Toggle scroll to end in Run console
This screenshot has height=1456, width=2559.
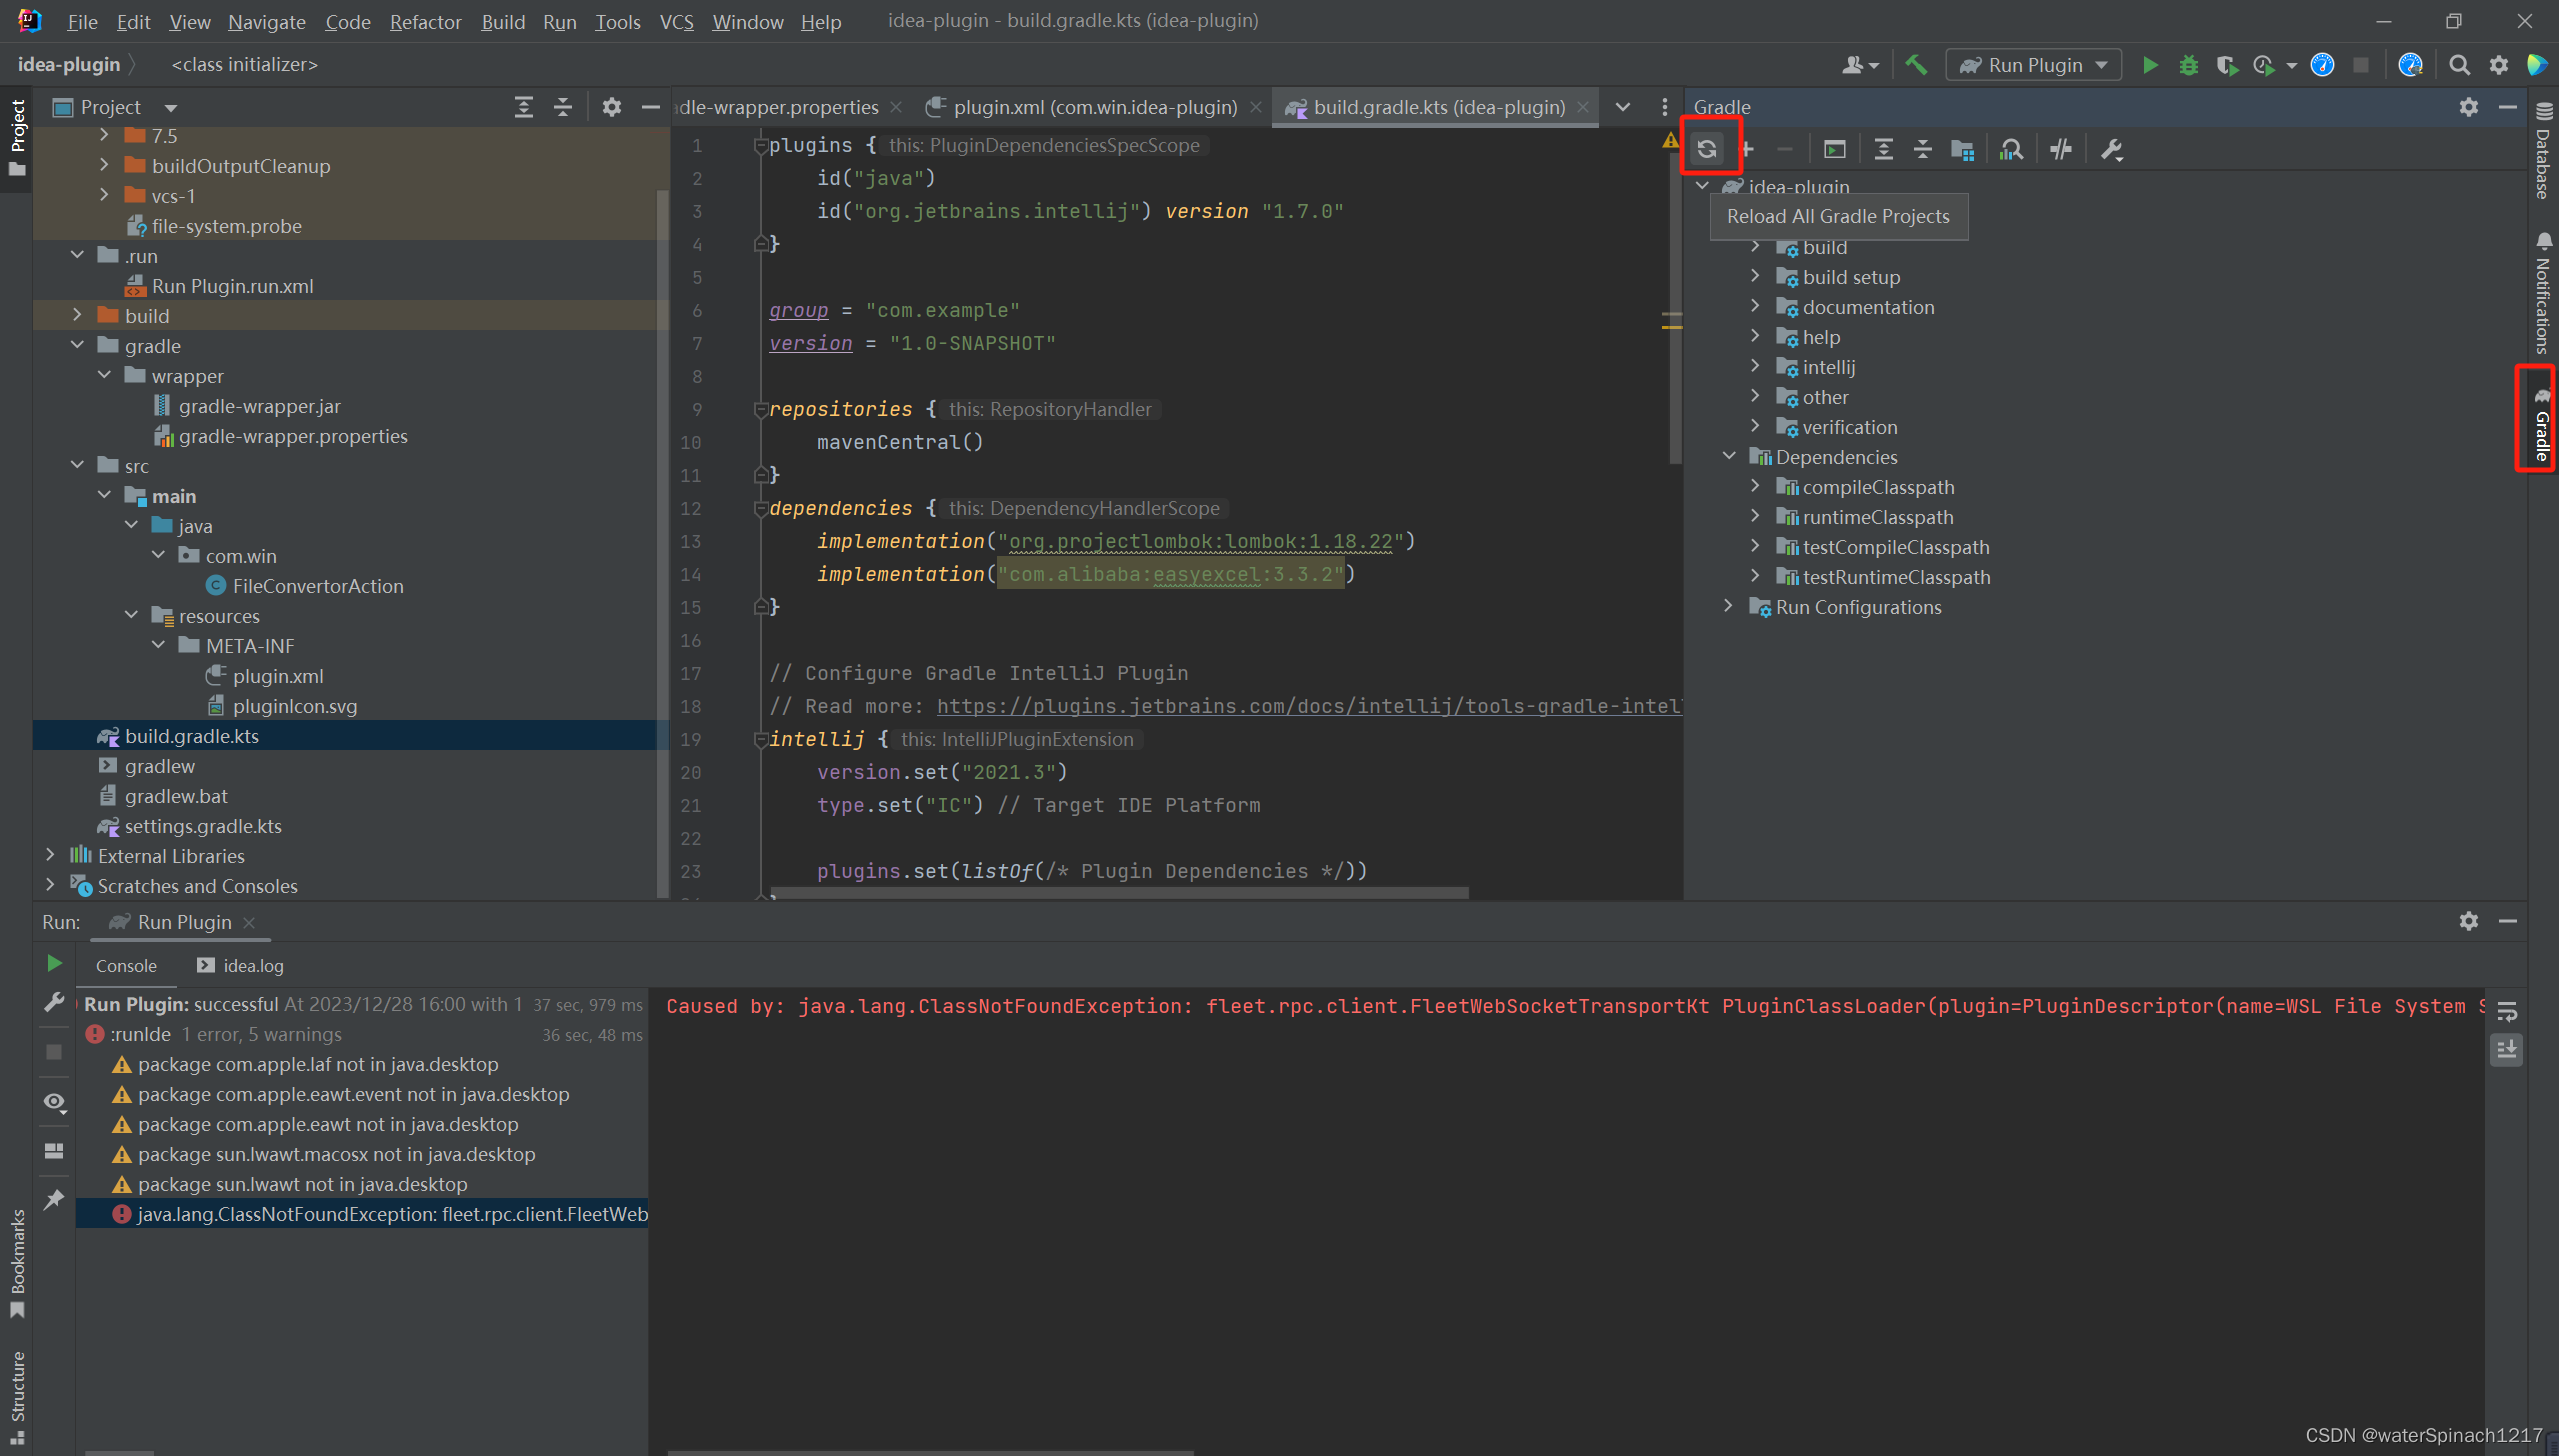pyautogui.click(x=2507, y=1049)
